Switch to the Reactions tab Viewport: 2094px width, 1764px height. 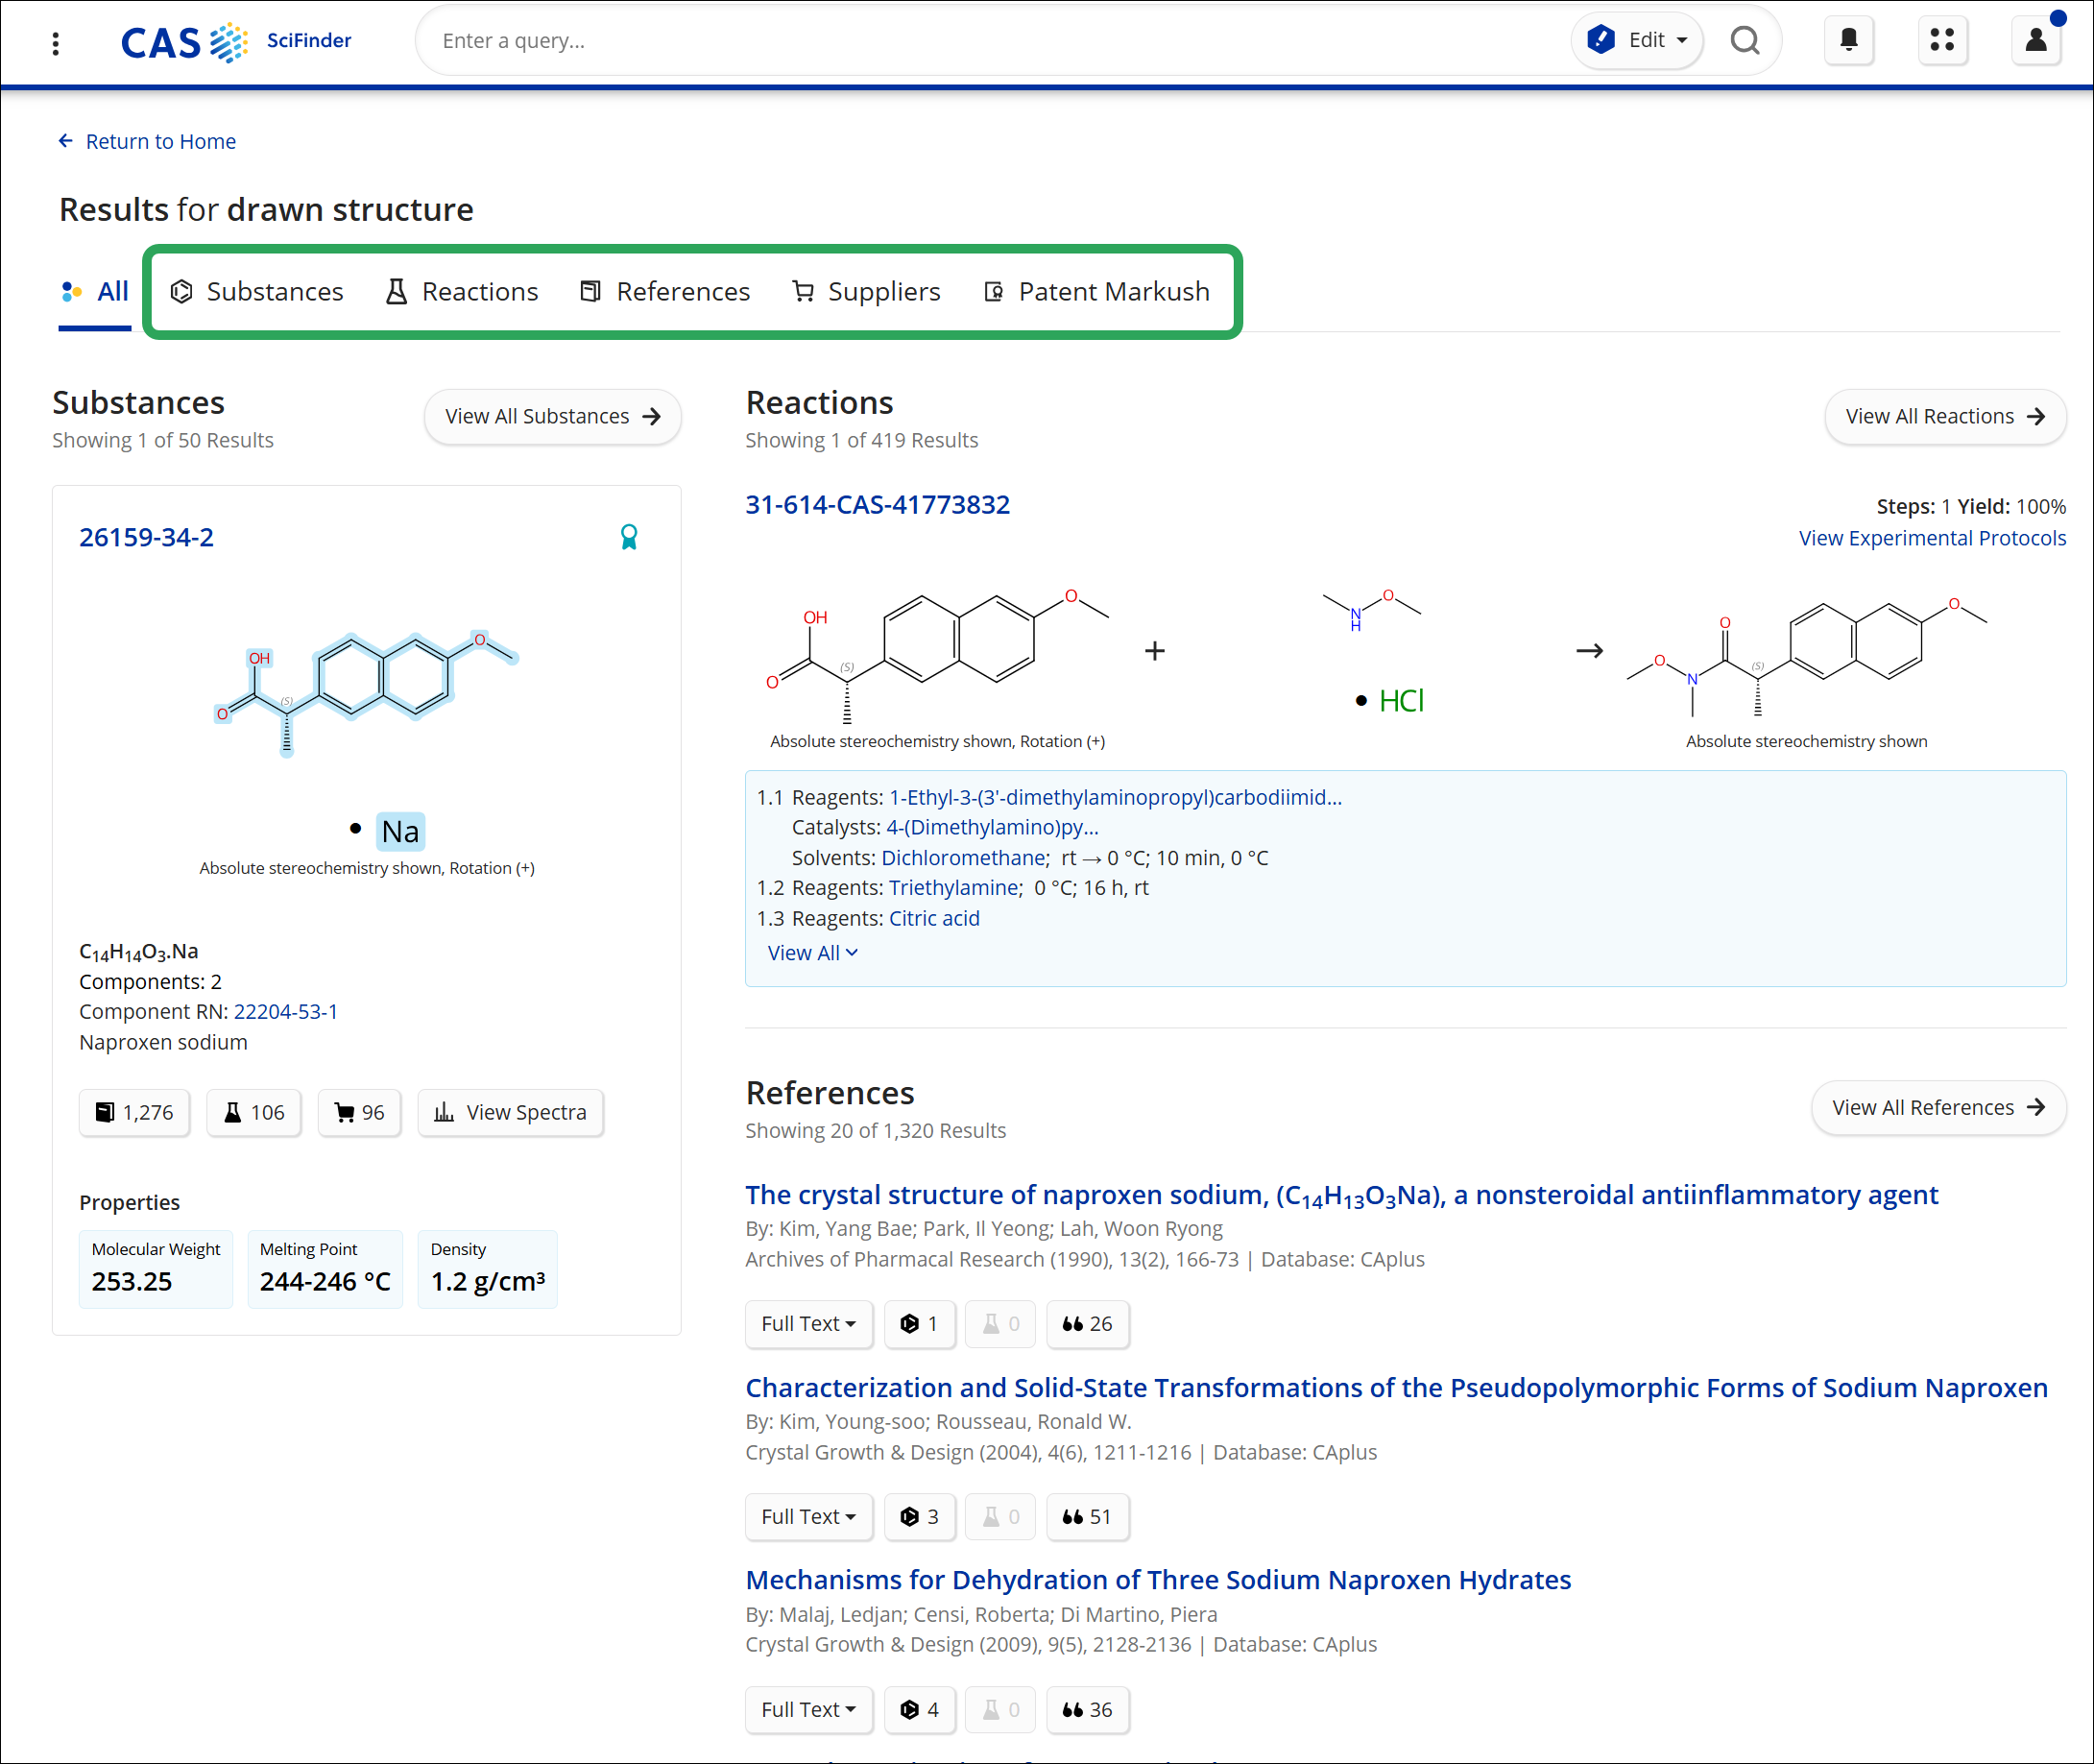click(462, 291)
